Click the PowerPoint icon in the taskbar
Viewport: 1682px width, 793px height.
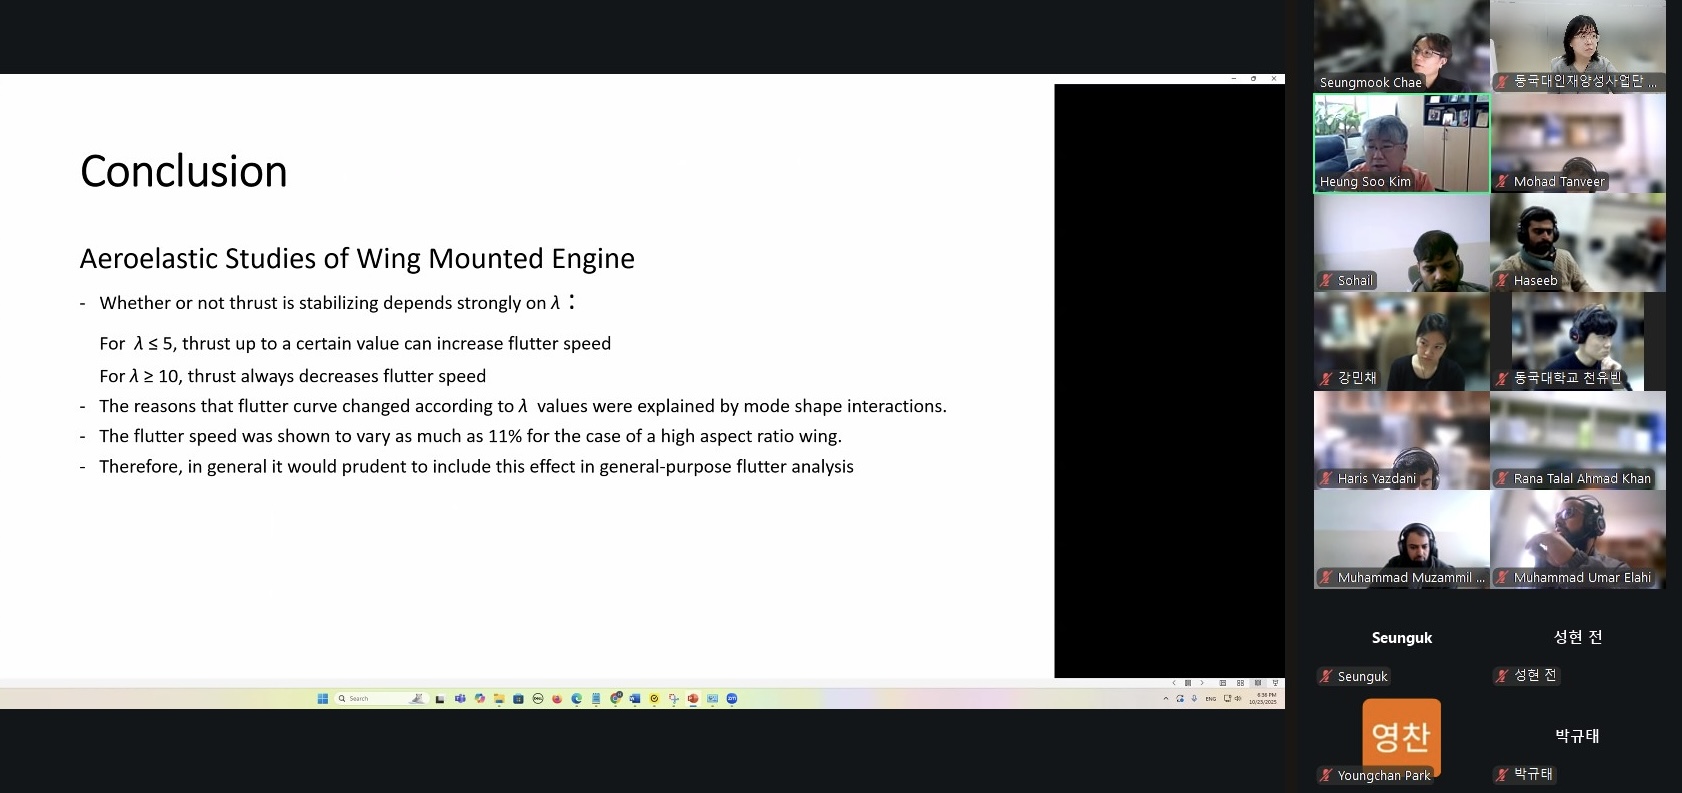coord(693,699)
